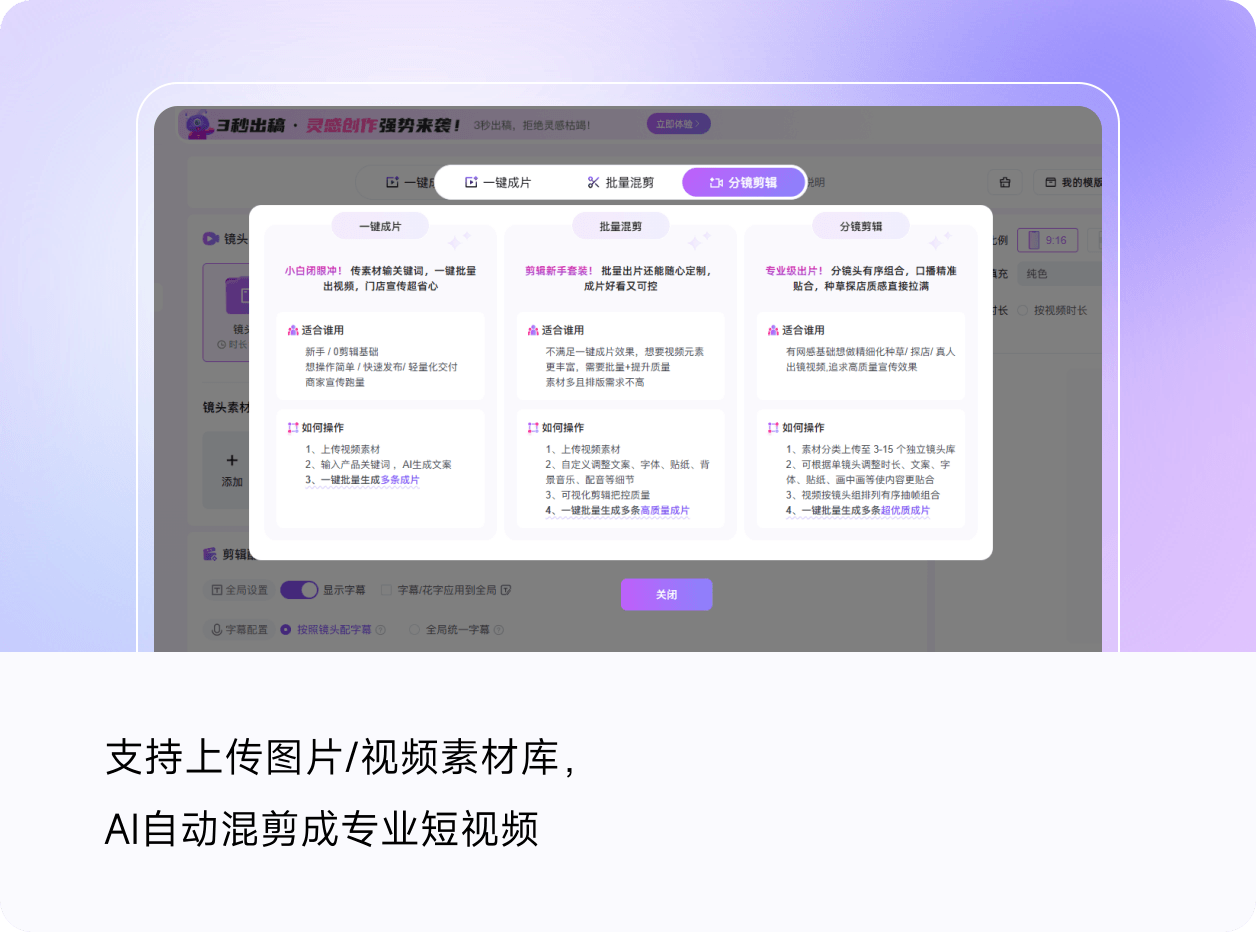Screen dimensions: 1256x932
Task: Open 全局设置 settings
Action: pos(238,590)
